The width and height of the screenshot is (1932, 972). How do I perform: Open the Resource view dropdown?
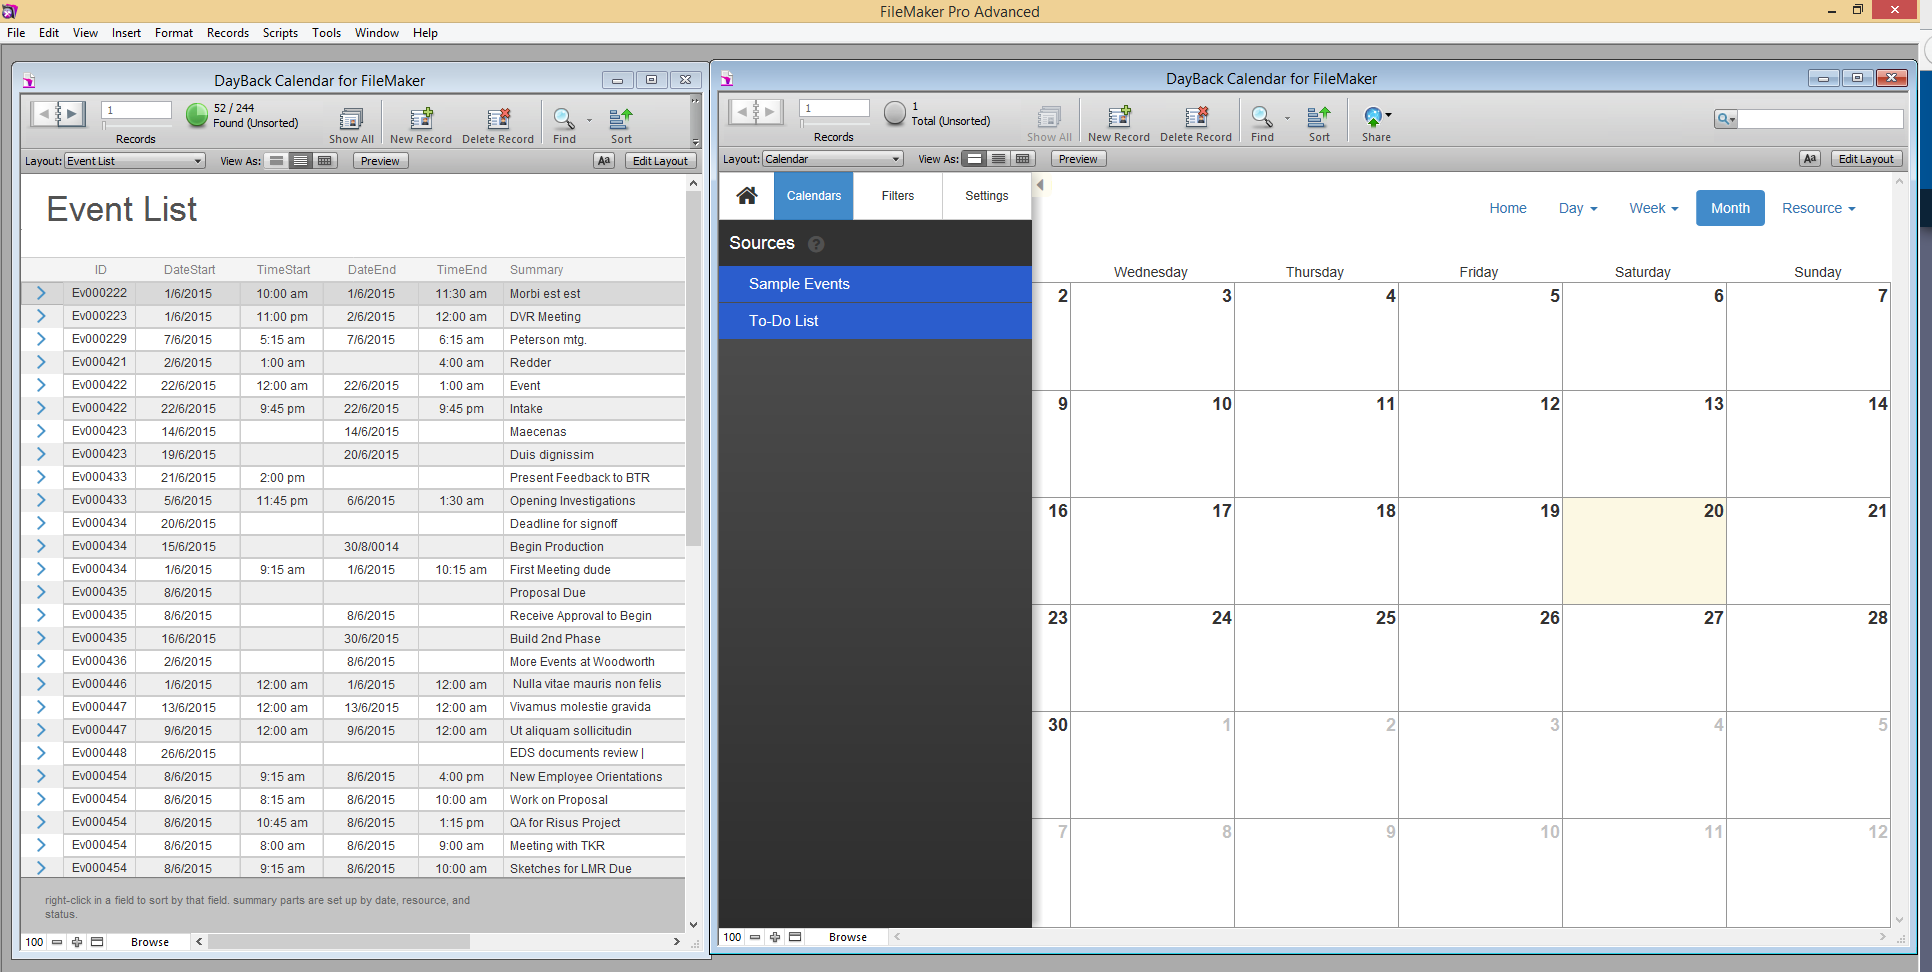click(1818, 208)
